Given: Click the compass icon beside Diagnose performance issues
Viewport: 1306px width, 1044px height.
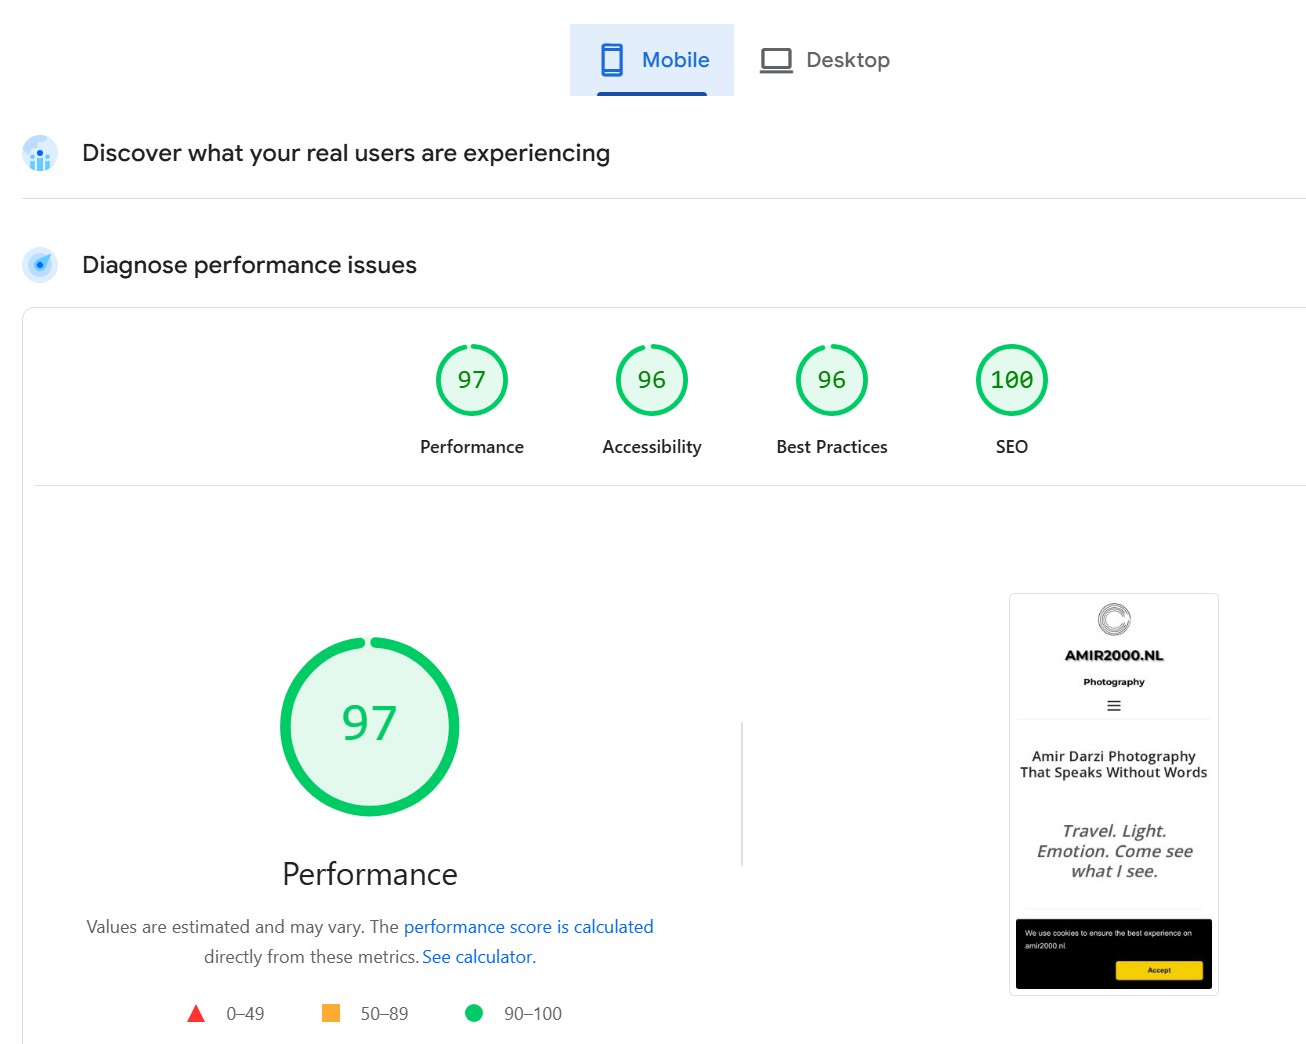Looking at the screenshot, I should [39, 265].
